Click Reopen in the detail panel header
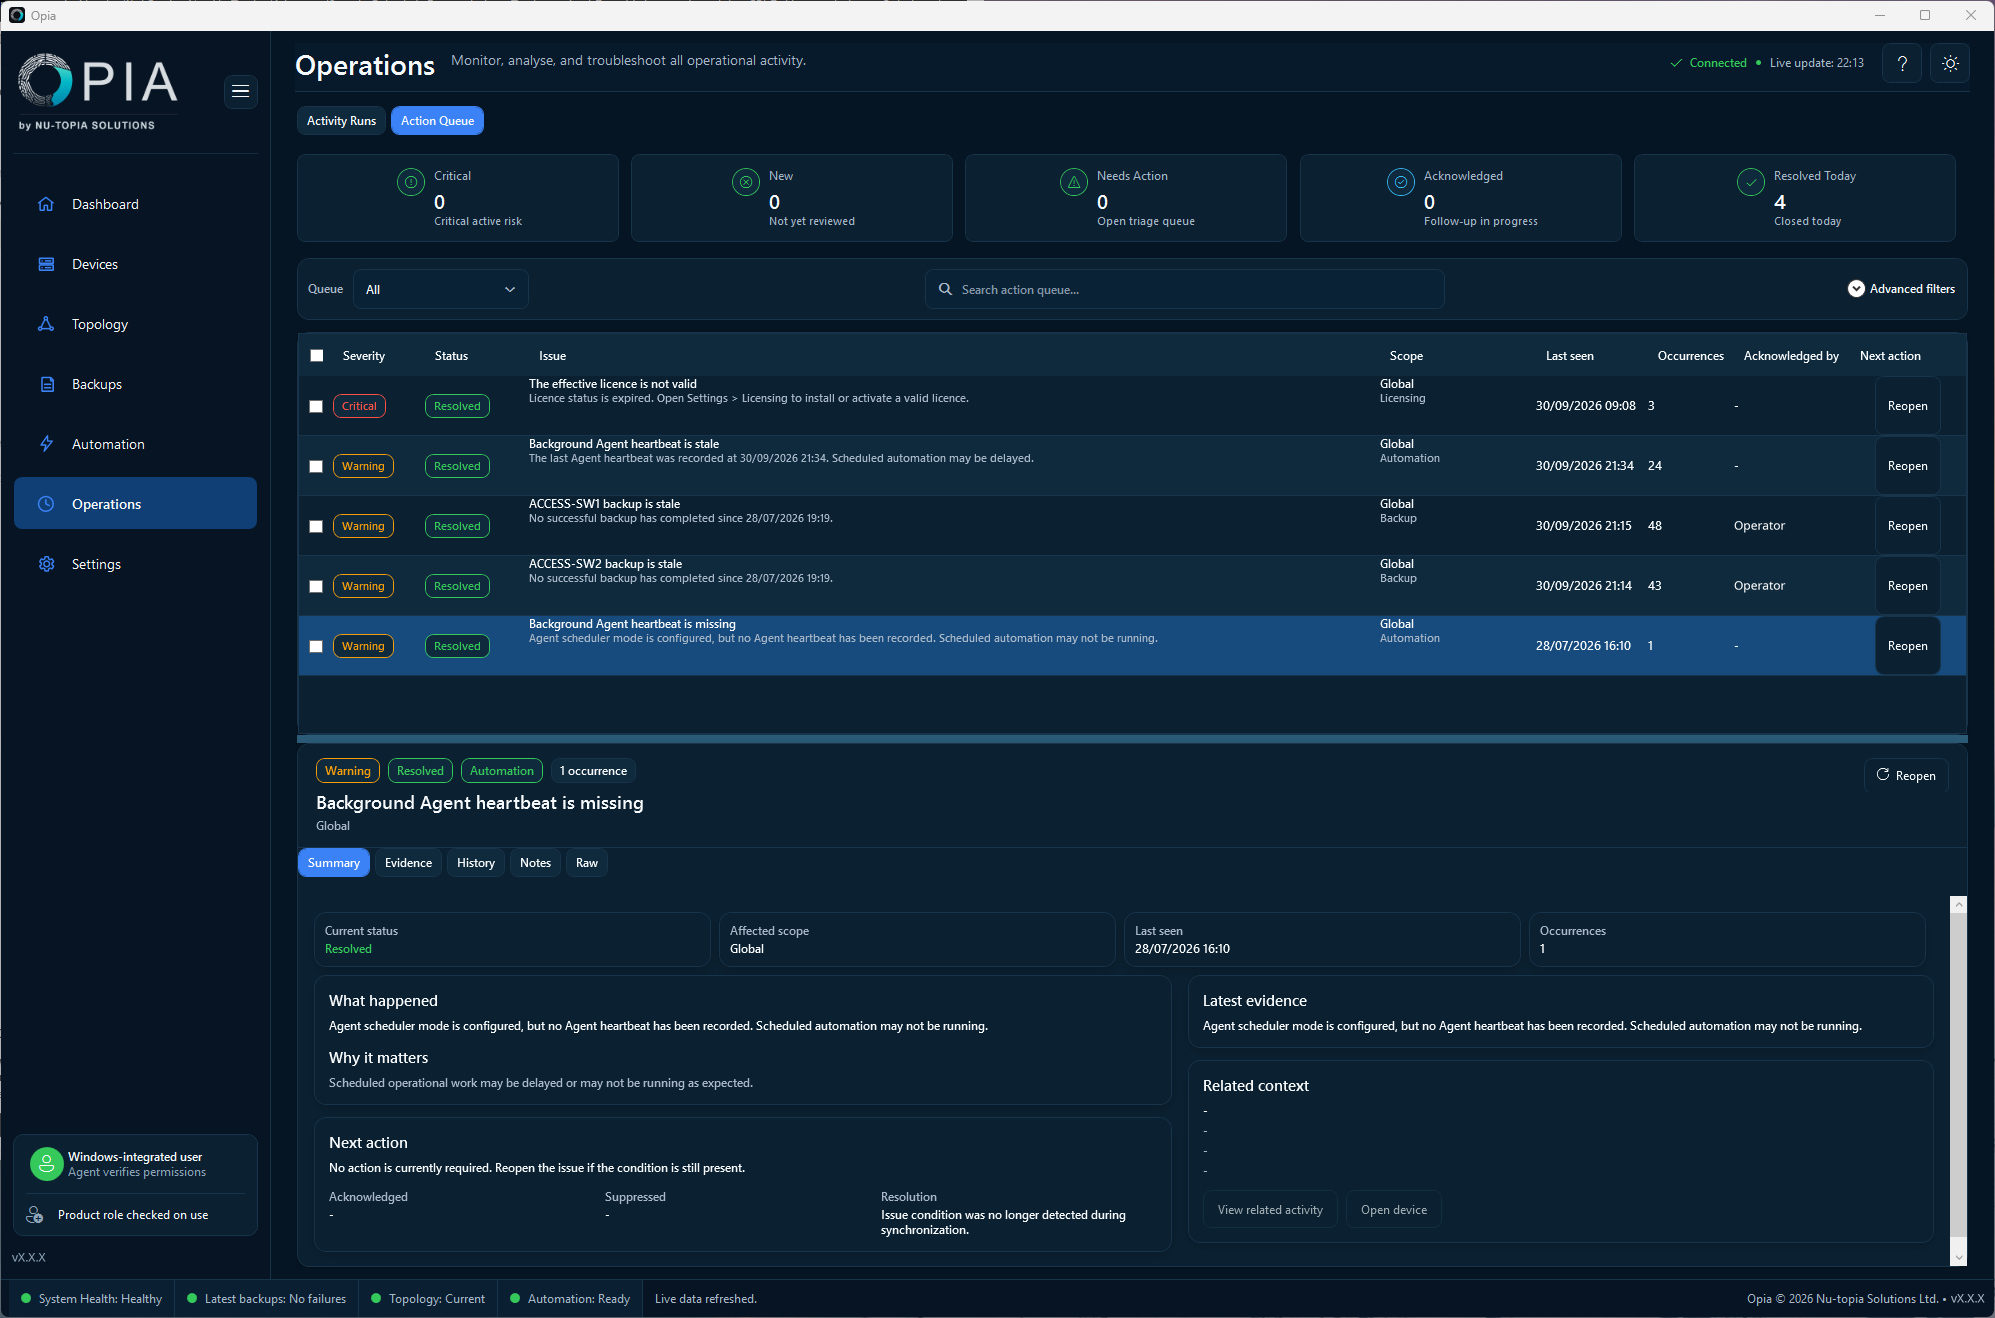This screenshot has height=1318, width=1995. 1906,775
